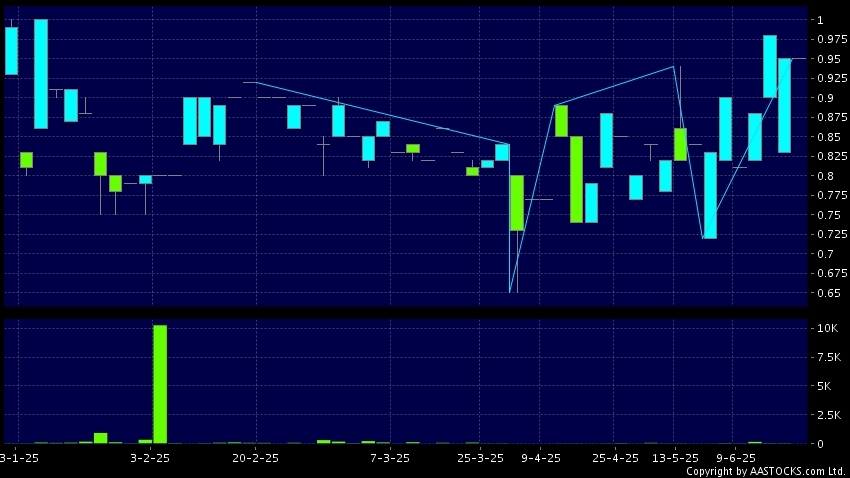Click the 0.8 price axis label

pos(825,176)
